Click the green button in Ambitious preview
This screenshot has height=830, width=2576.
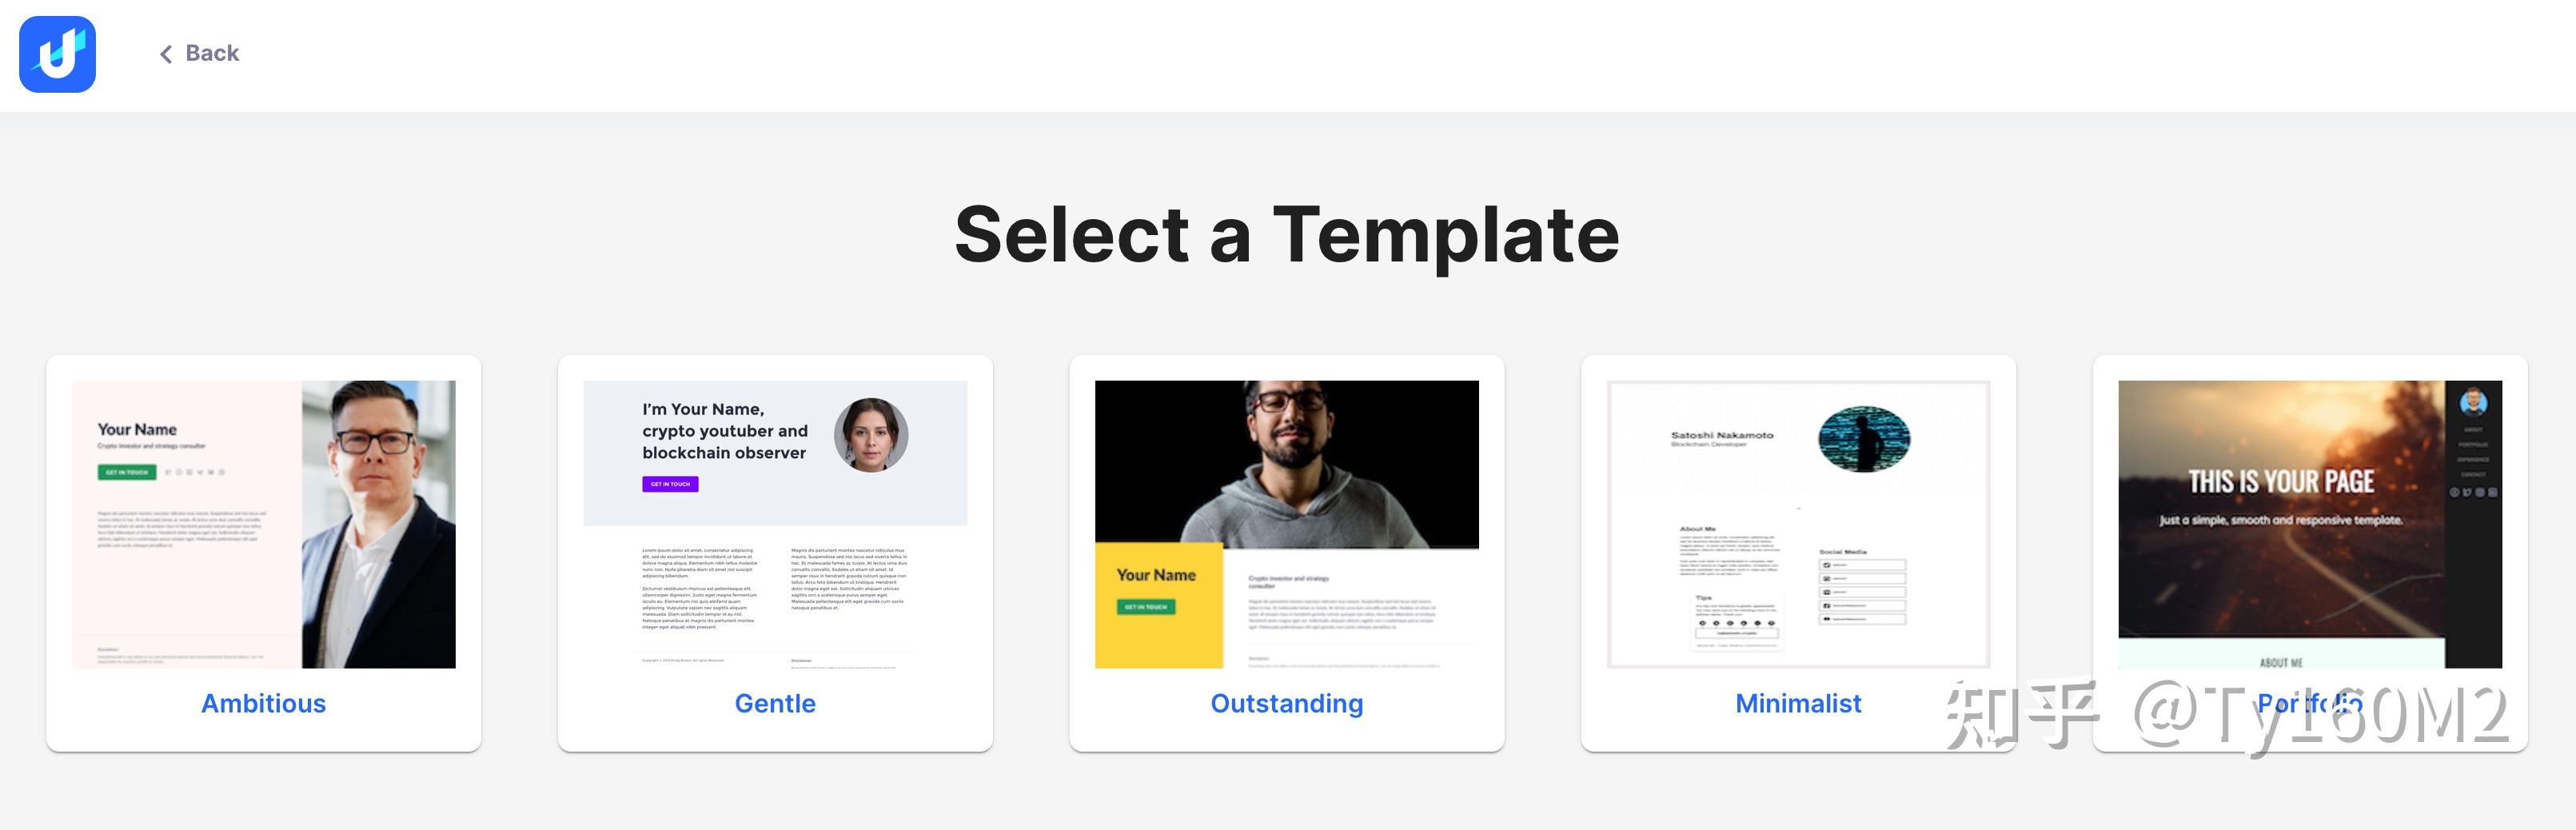pyautogui.click(x=127, y=472)
